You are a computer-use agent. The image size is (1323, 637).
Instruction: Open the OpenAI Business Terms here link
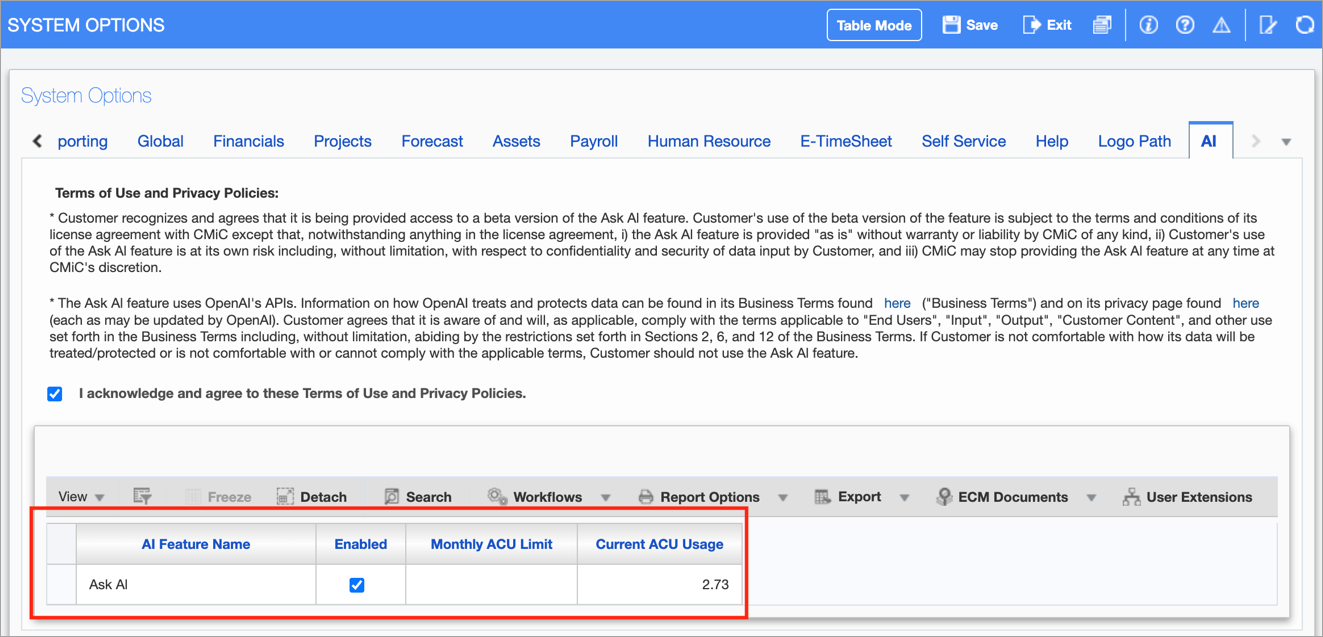pos(897,303)
